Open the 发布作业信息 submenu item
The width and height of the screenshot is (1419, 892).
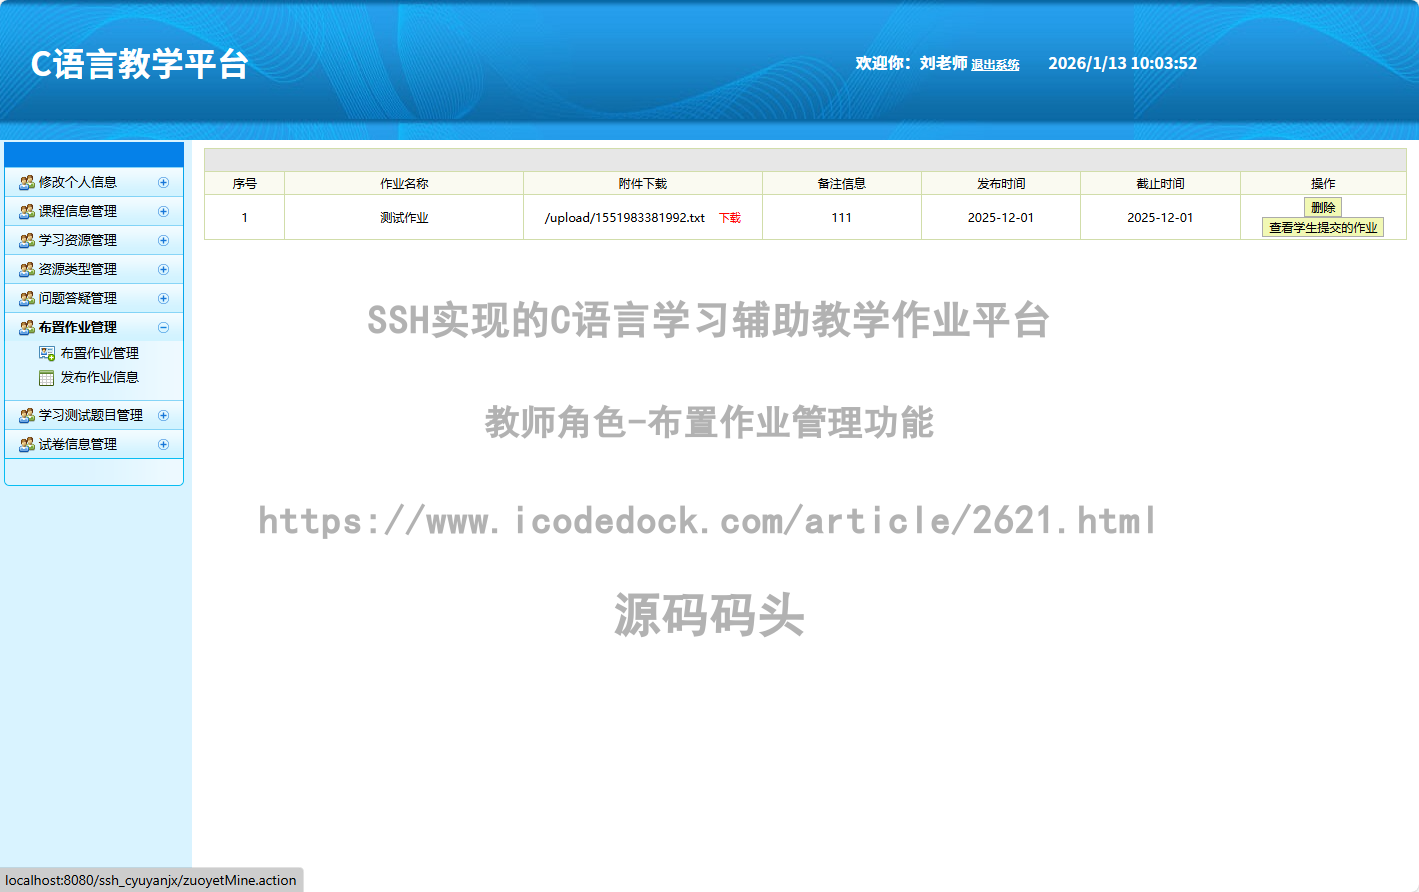pyautogui.click(x=99, y=378)
